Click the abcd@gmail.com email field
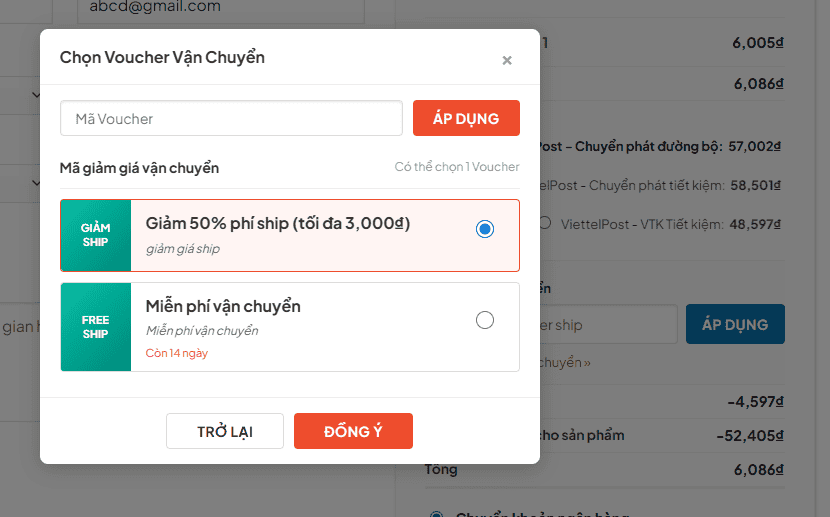 click(x=220, y=8)
